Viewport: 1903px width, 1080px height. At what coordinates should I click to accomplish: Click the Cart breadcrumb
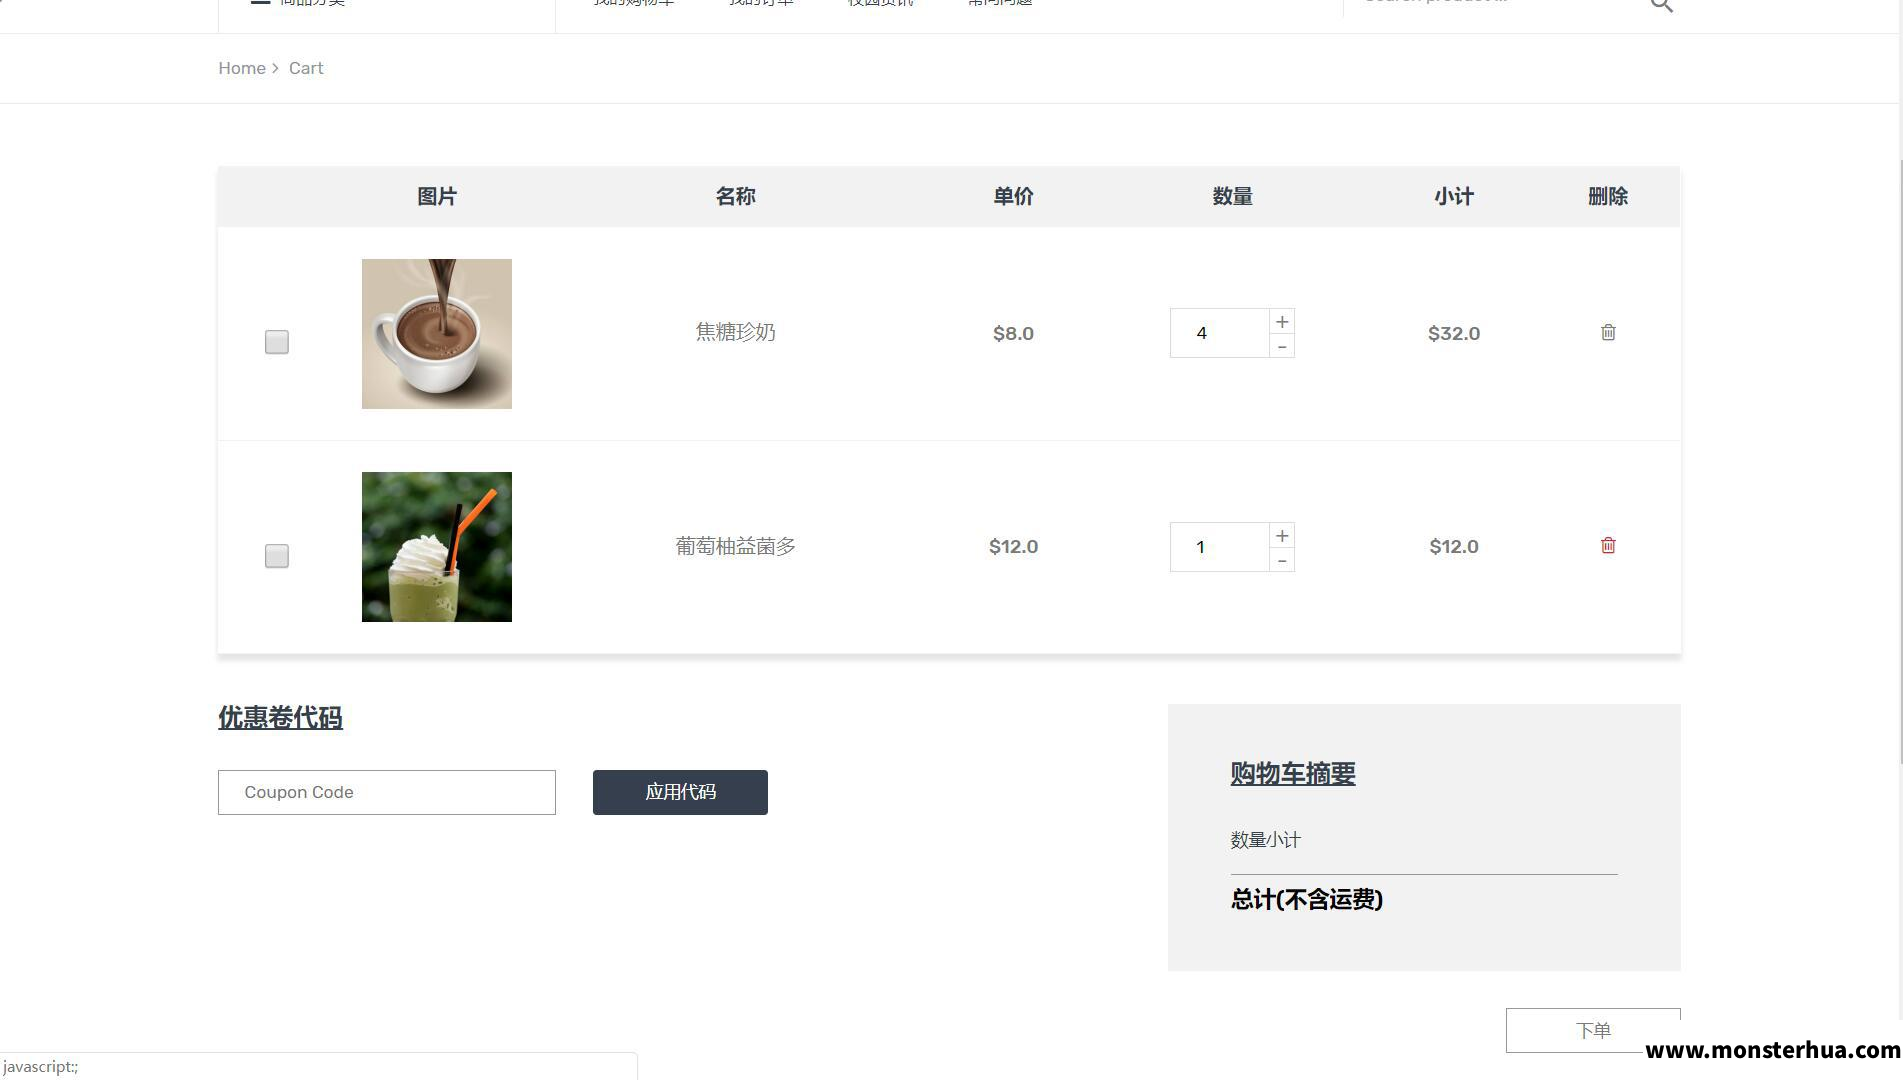pyautogui.click(x=306, y=68)
